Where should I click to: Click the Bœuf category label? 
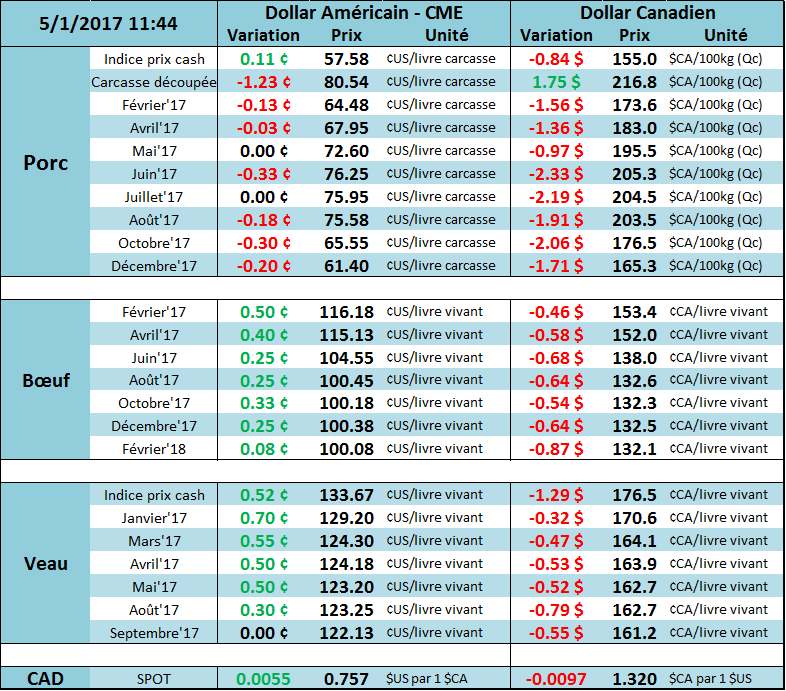click(46, 381)
